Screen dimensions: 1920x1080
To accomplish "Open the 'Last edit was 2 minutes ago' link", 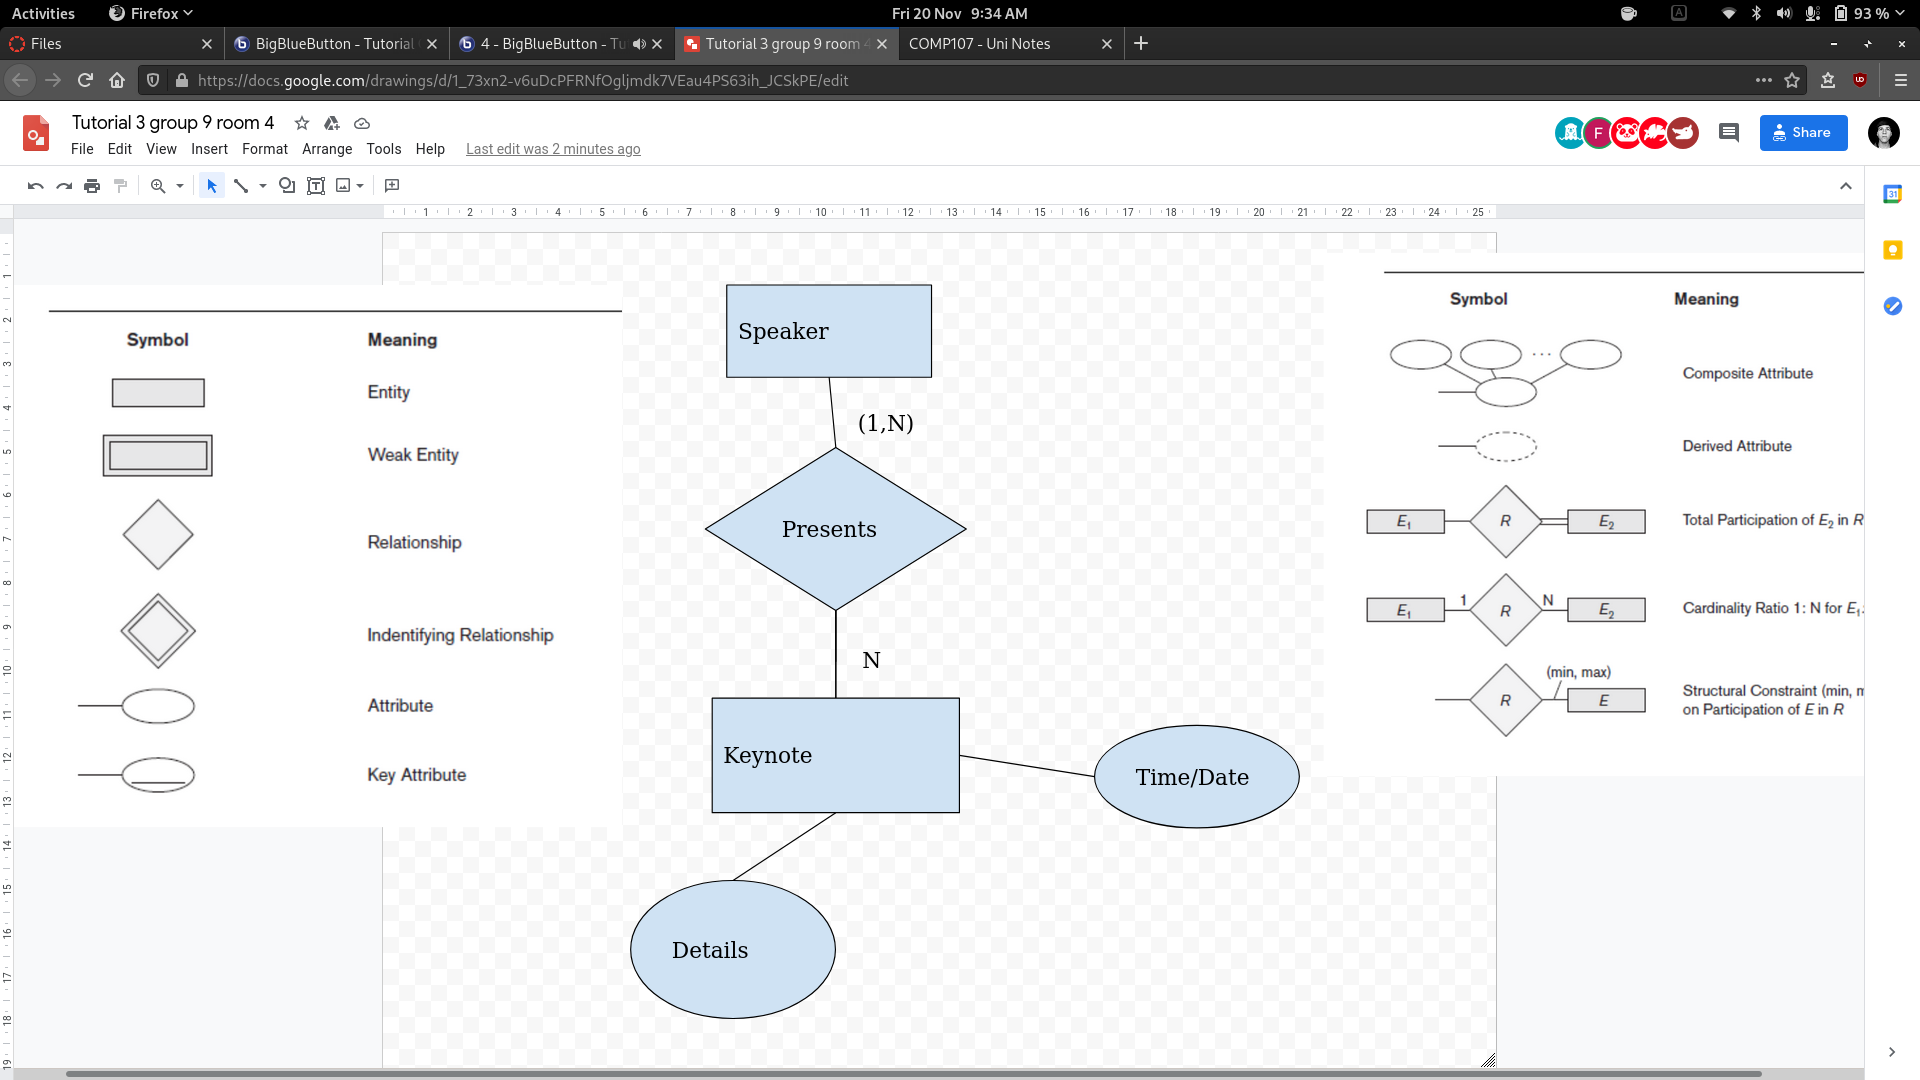I will pyautogui.click(x=553, y=149).
